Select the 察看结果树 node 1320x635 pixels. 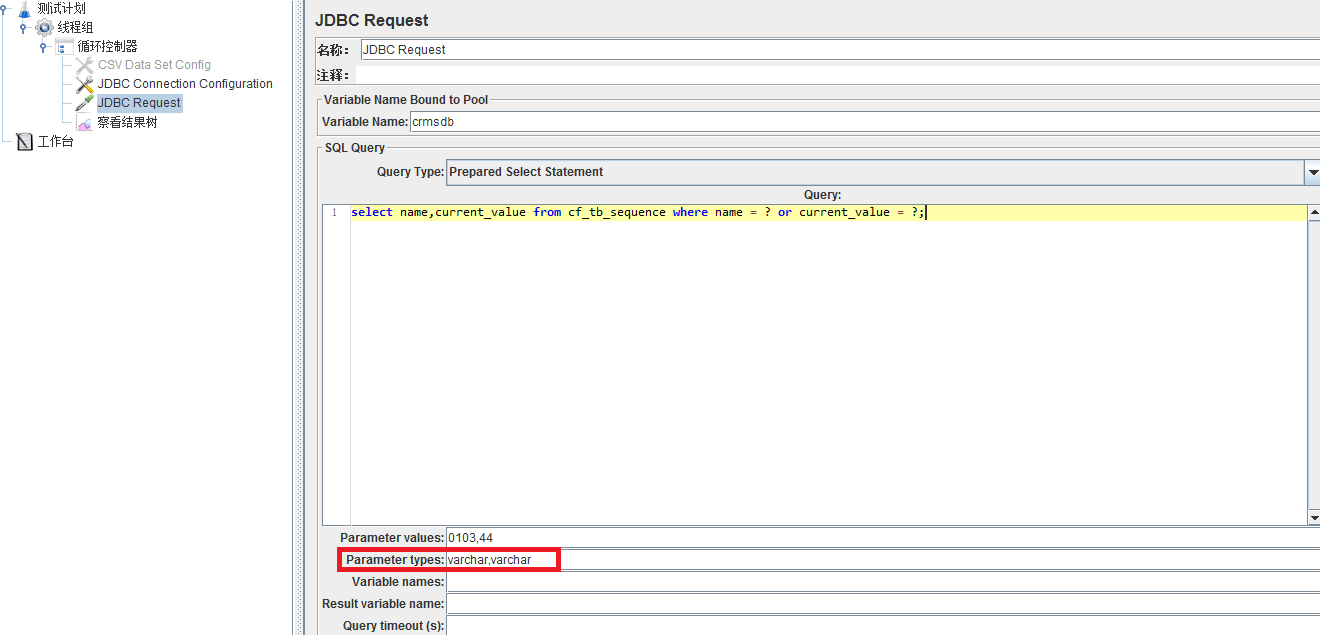click(127, 122)
